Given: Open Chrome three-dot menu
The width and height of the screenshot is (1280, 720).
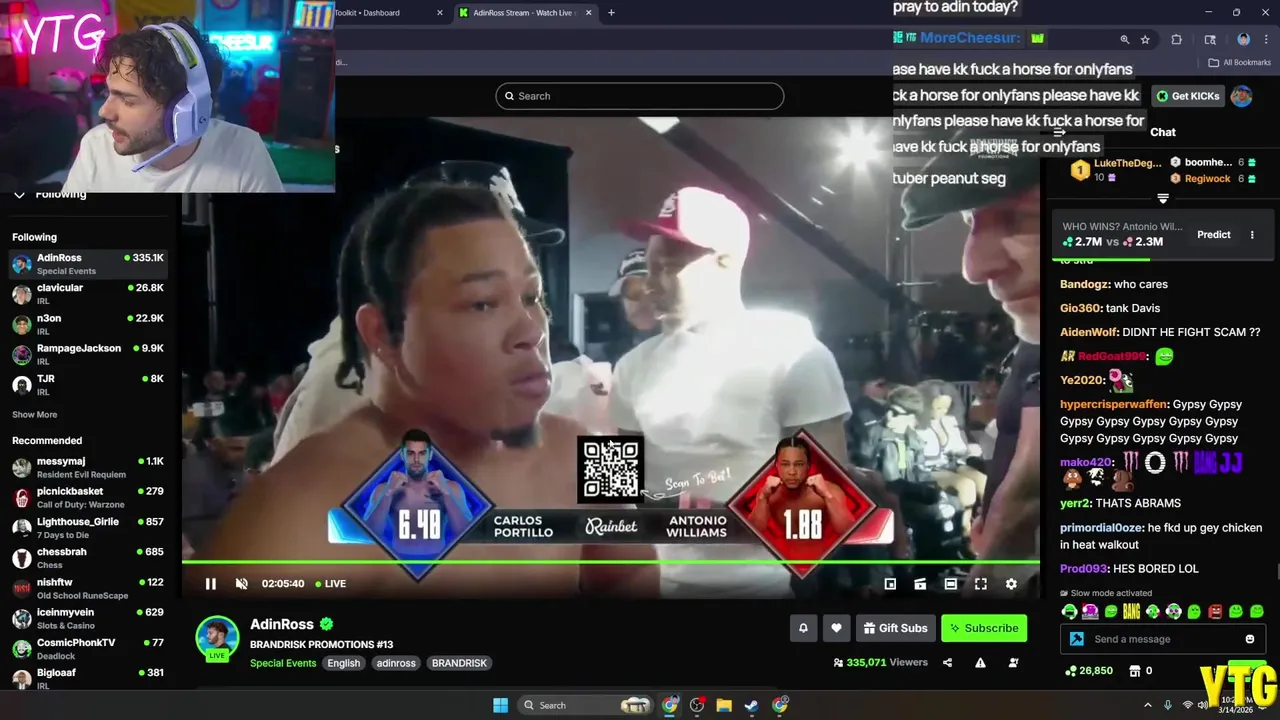Looking at the screenshot, I should [1266, 39].
